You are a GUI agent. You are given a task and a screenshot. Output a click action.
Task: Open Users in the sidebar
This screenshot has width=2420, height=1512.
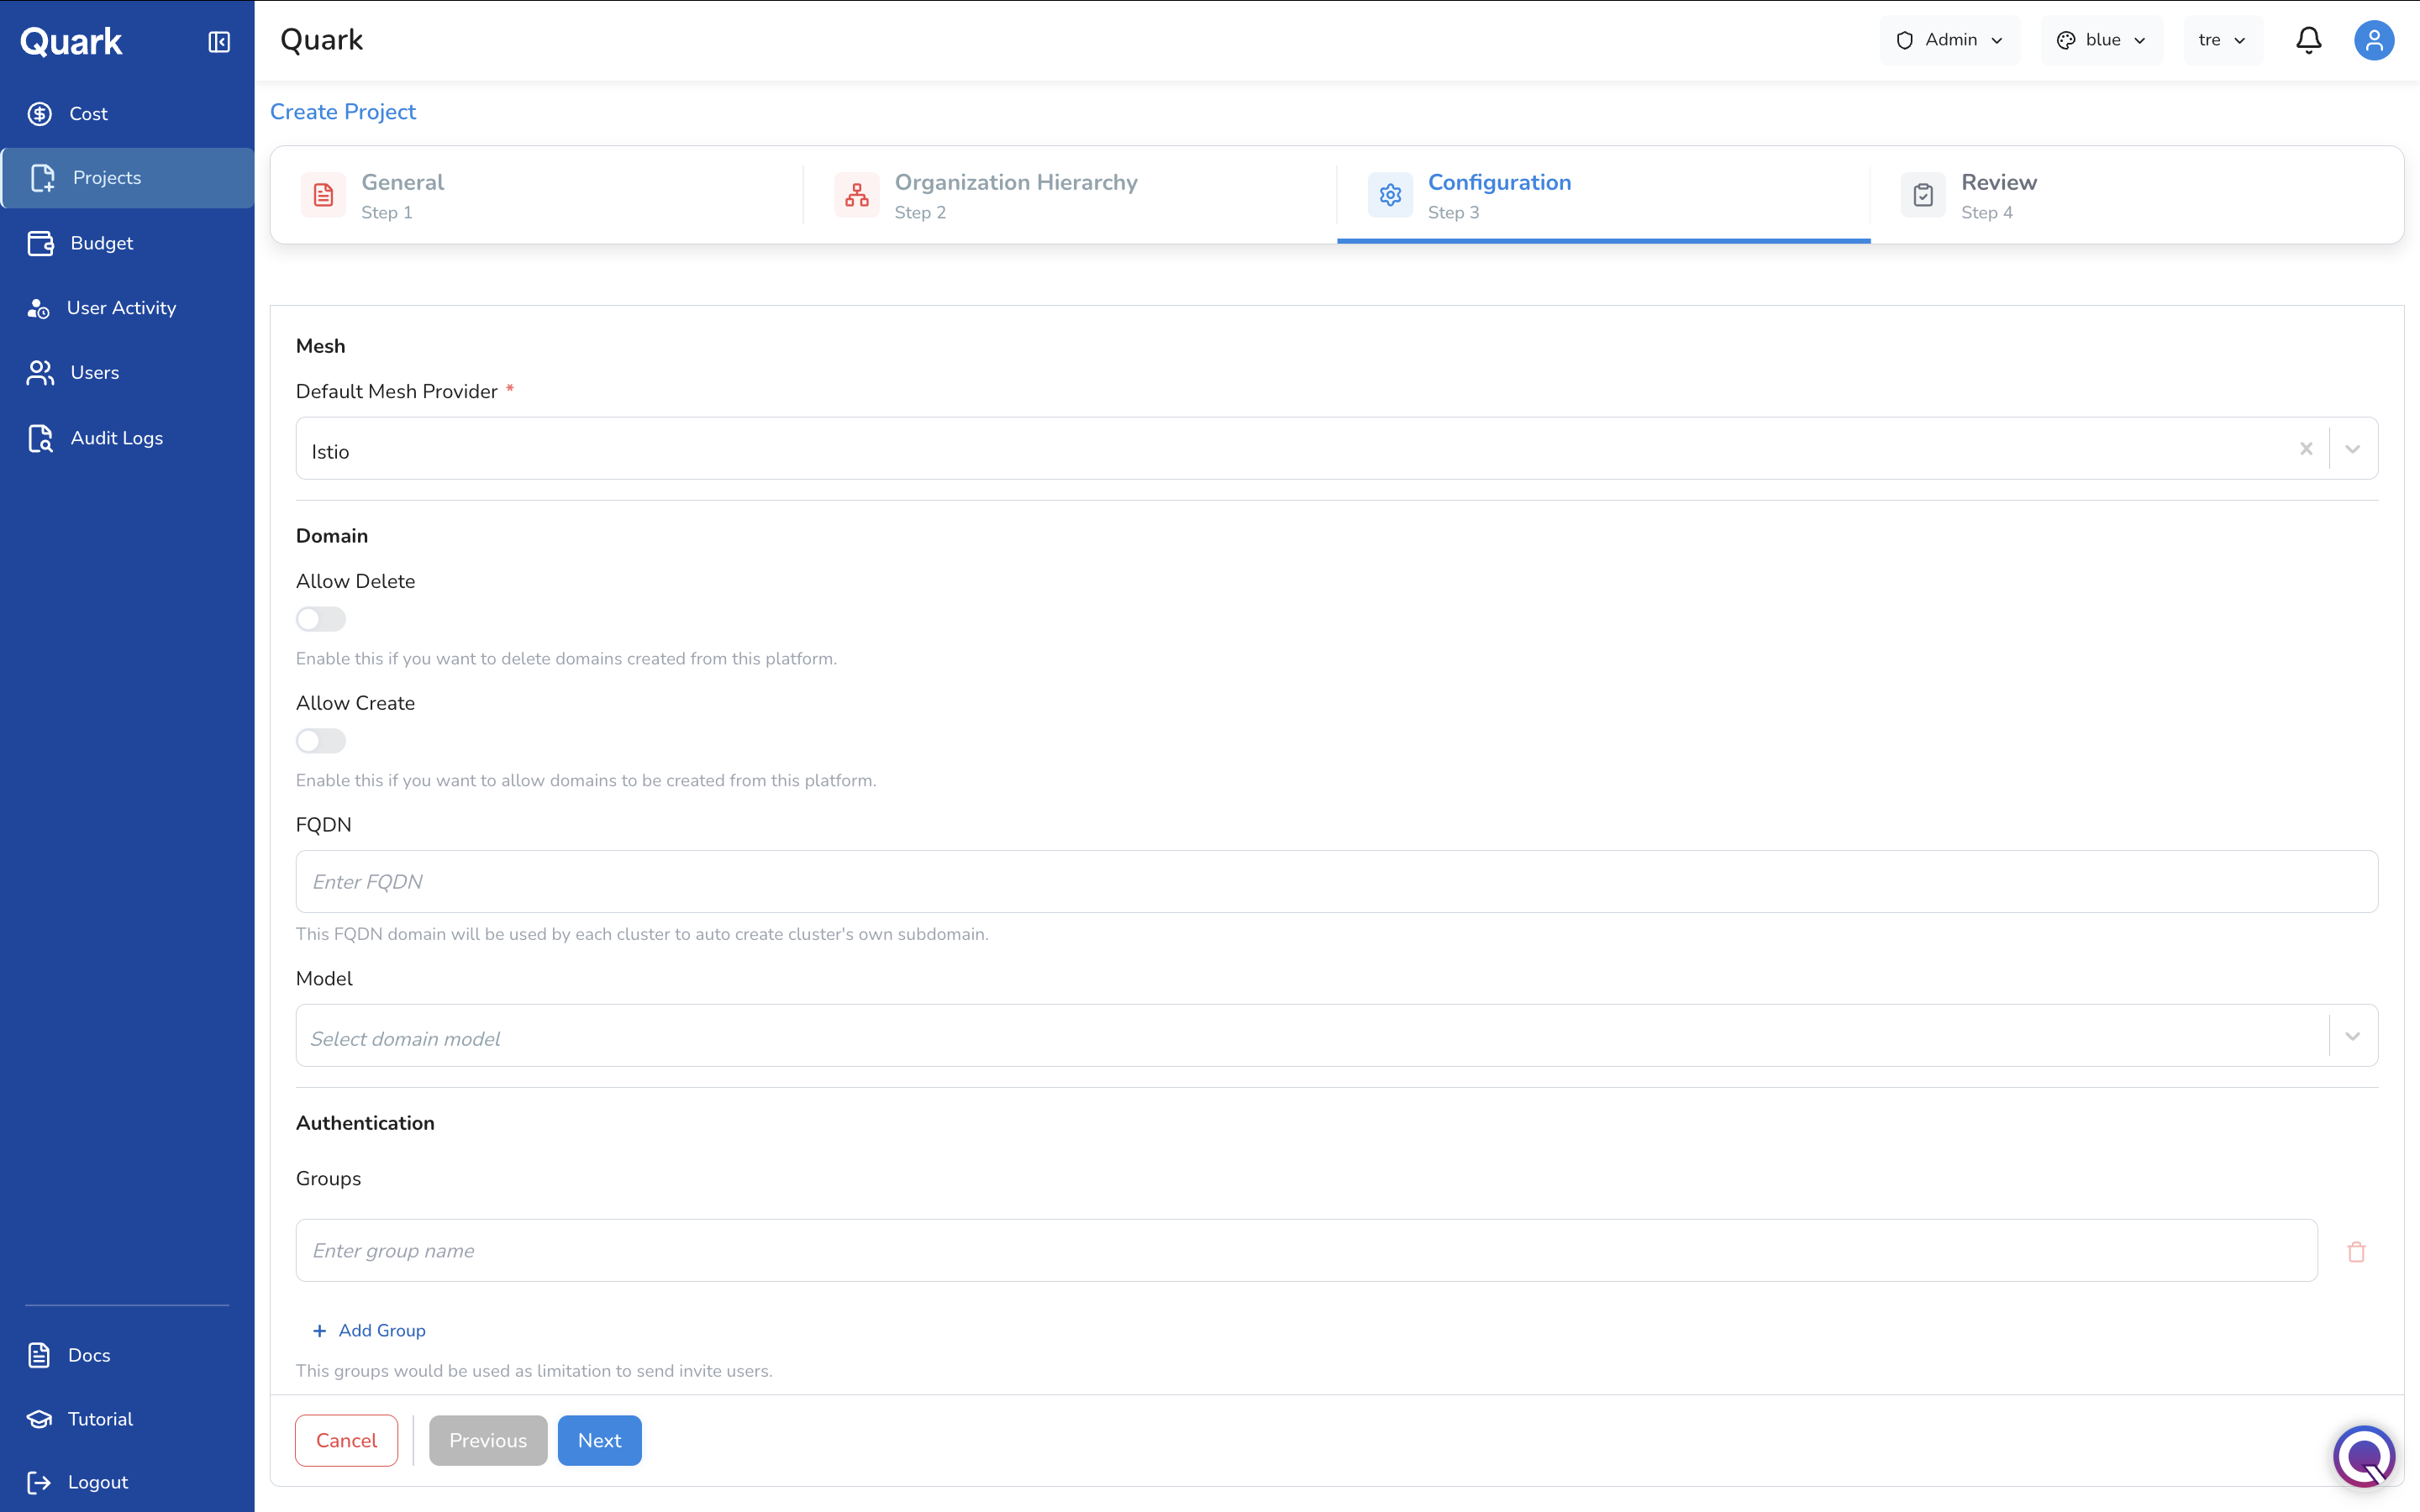click(127, 373)
